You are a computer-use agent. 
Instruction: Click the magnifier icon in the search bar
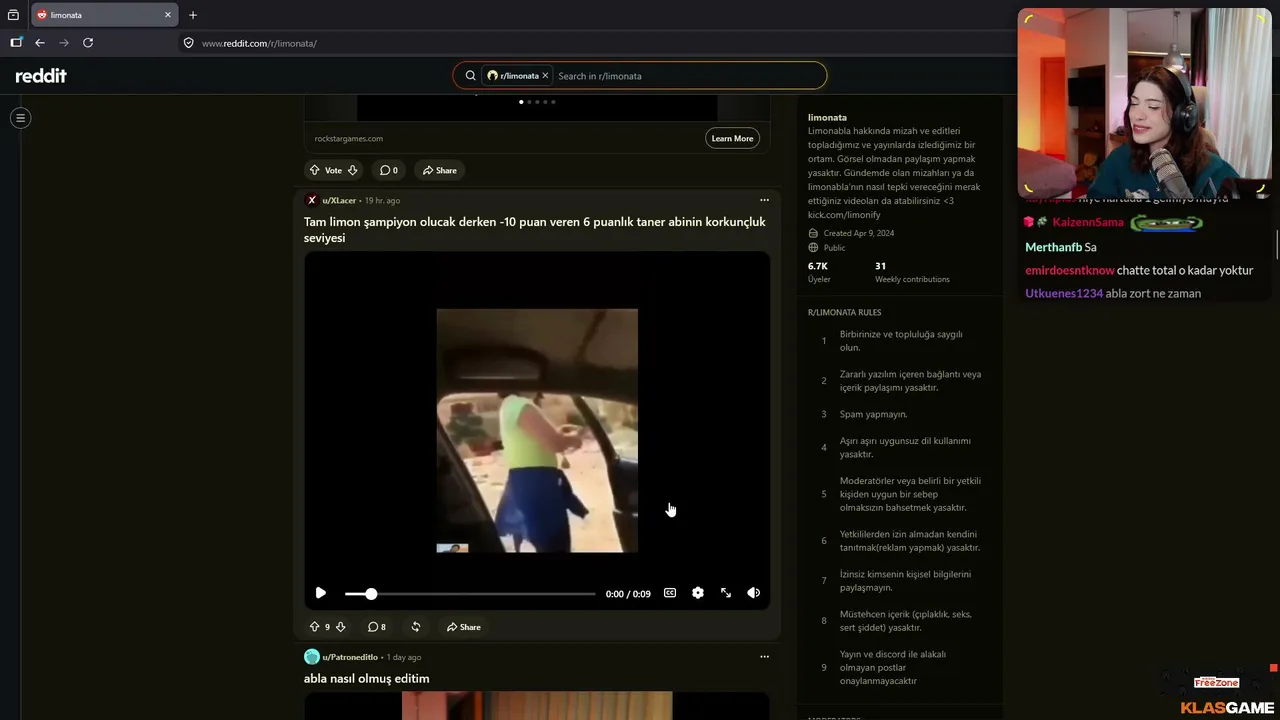[x=470, y=76]
